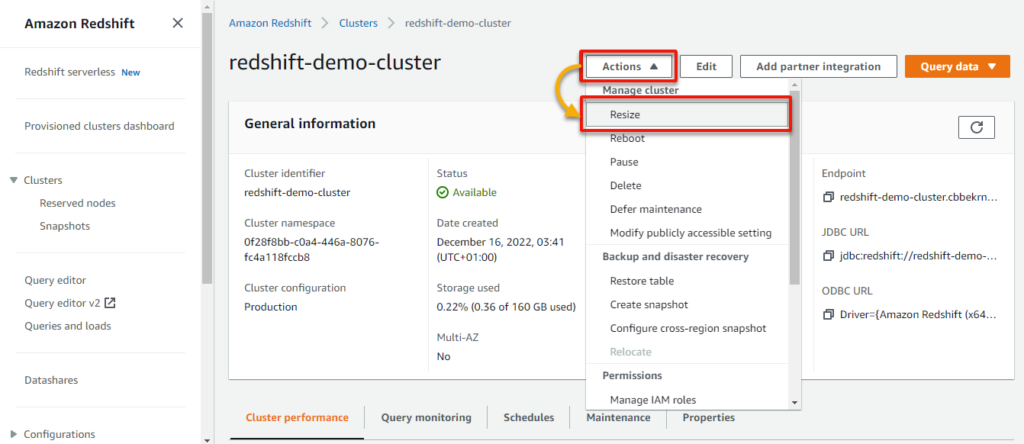Select Modify publicly accessible setting

(686, 232)
